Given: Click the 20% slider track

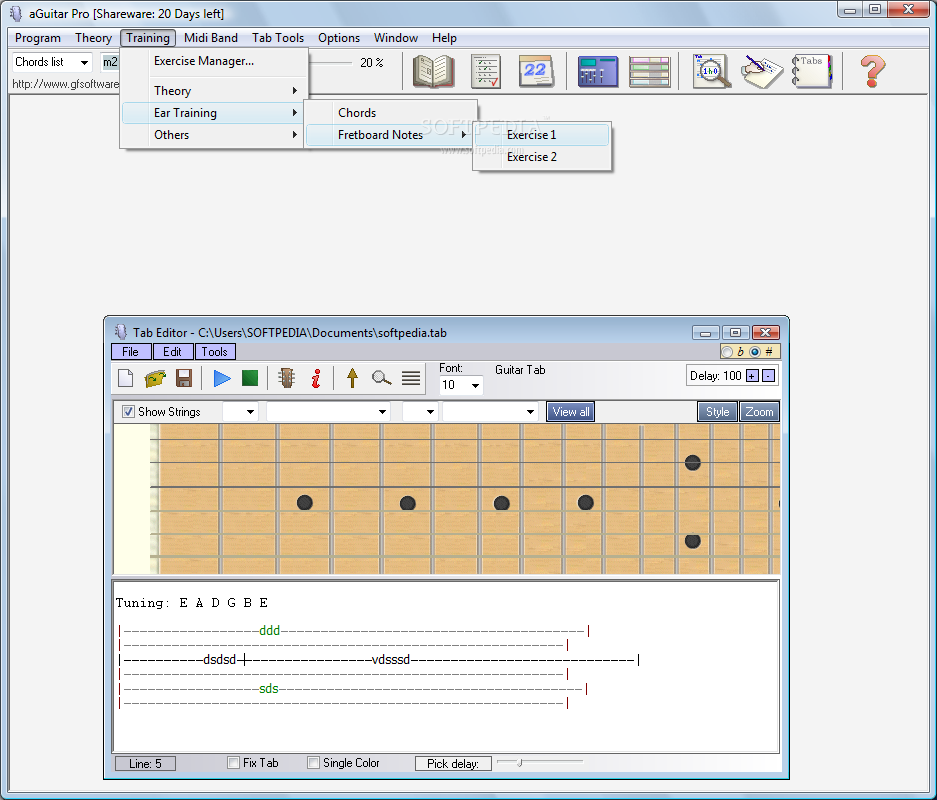Looking at the screenshot, I should pyautogui.click(x=330, y=62).
